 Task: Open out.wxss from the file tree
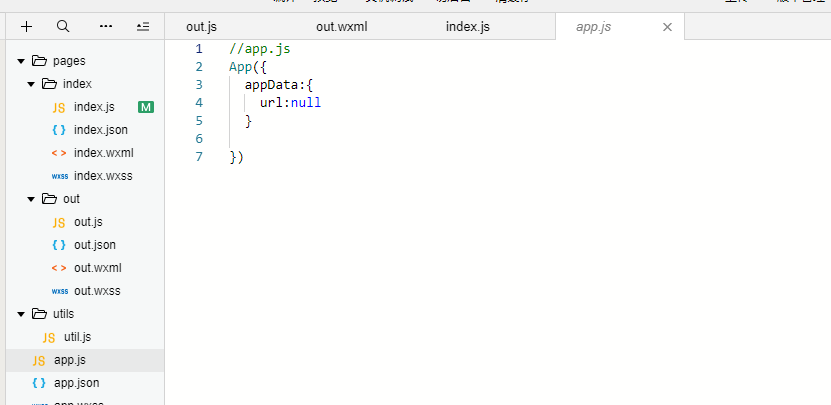98,291
